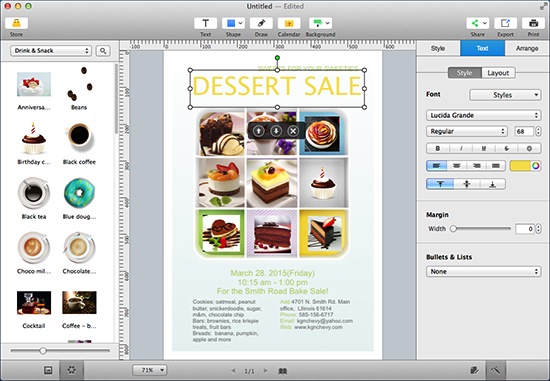Open the Regular typeface dropdown
The image size is (550, 381).
click(467, 131)
